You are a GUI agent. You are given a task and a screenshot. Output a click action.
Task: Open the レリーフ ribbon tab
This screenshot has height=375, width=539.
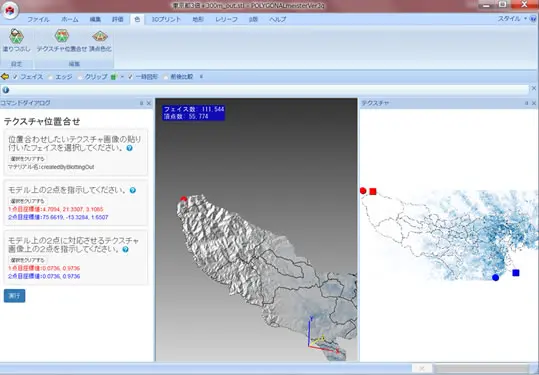coord(226,19)
